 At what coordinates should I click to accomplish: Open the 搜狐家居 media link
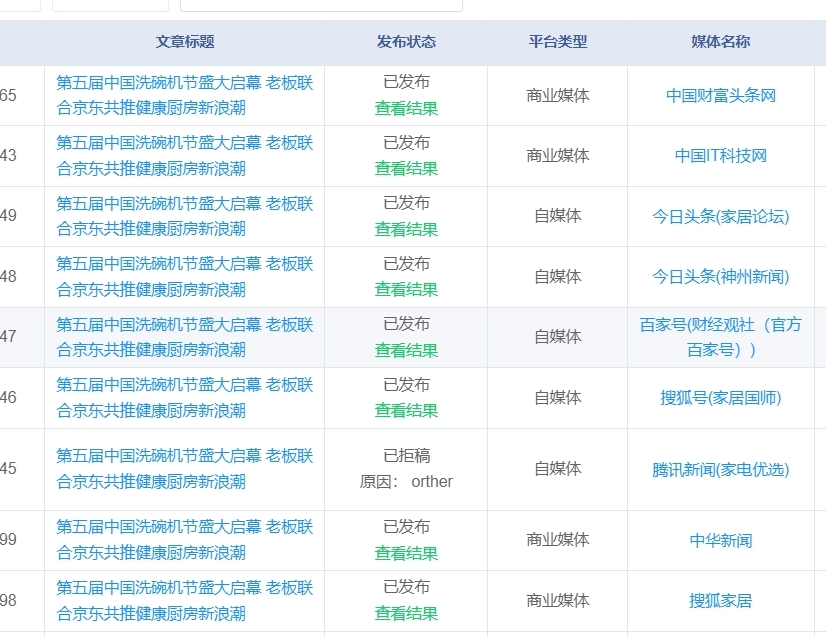720,601
